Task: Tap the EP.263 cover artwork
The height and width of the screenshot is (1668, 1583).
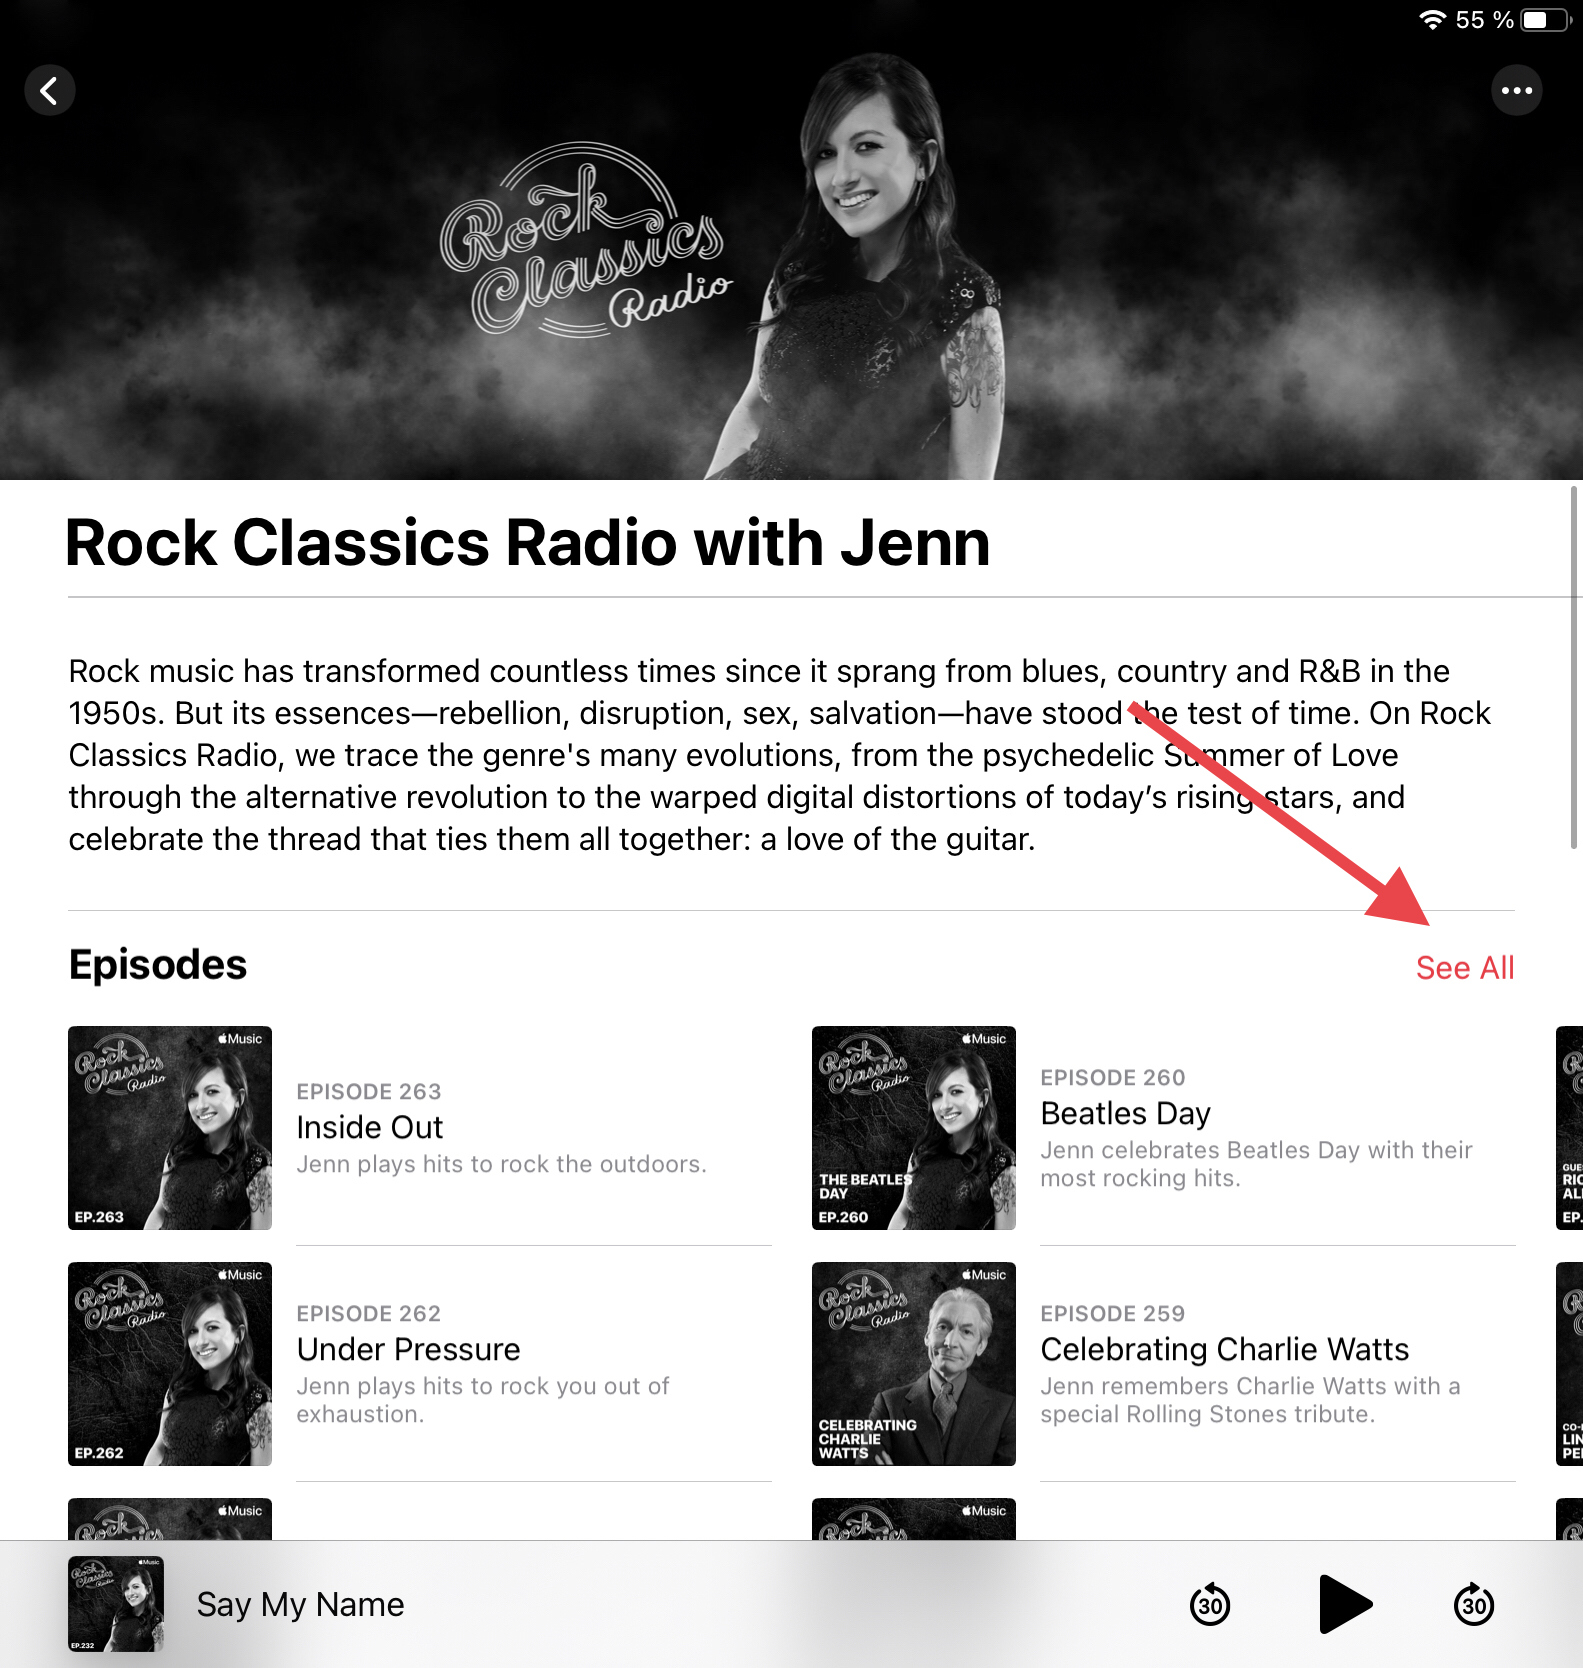Action: click(170, 1128)
